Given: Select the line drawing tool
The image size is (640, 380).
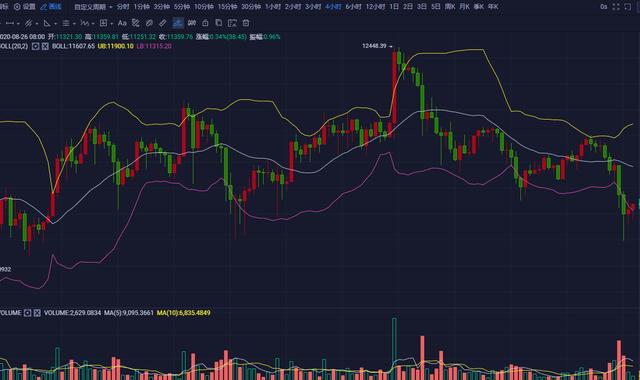Looking at the screenshot, I should pyautogui.click(x=10, y=23).
